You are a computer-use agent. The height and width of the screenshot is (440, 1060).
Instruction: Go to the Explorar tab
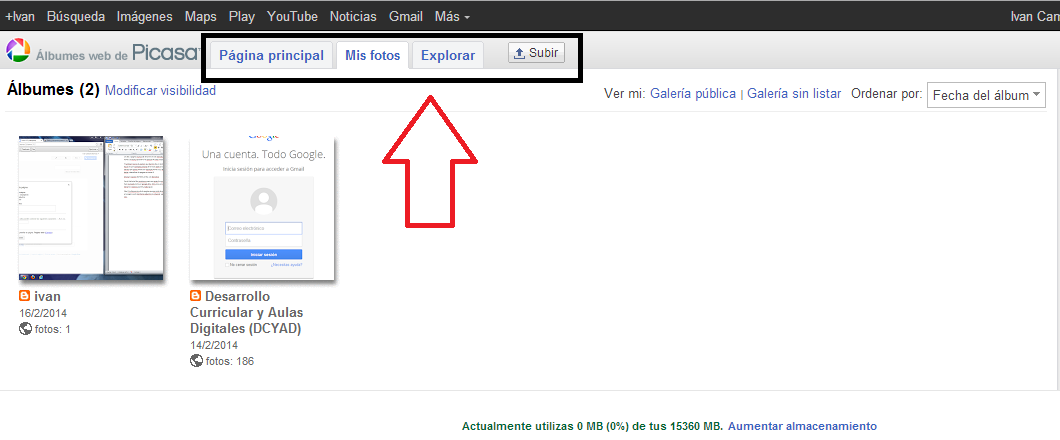(448, 55)
